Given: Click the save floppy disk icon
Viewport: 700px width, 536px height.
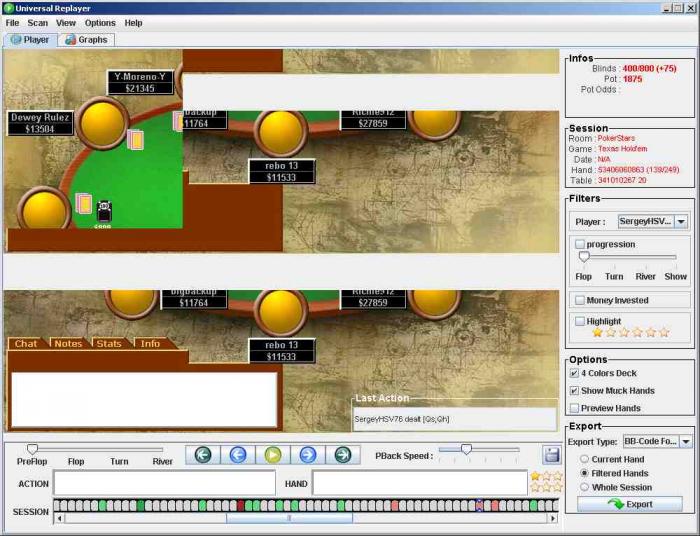Looking at the screenshot, I should pyautogui.click(x=551, y=455).
